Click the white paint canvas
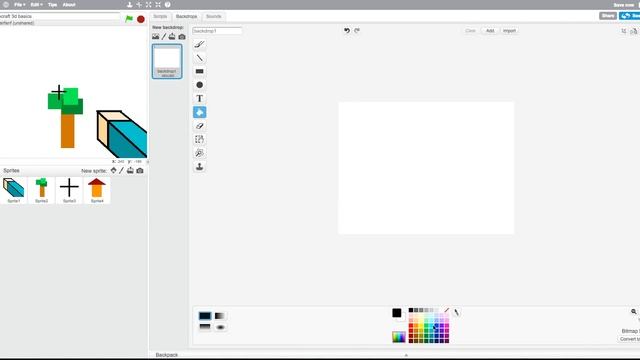This screenshot has width=640, height=360. point(426,168)
